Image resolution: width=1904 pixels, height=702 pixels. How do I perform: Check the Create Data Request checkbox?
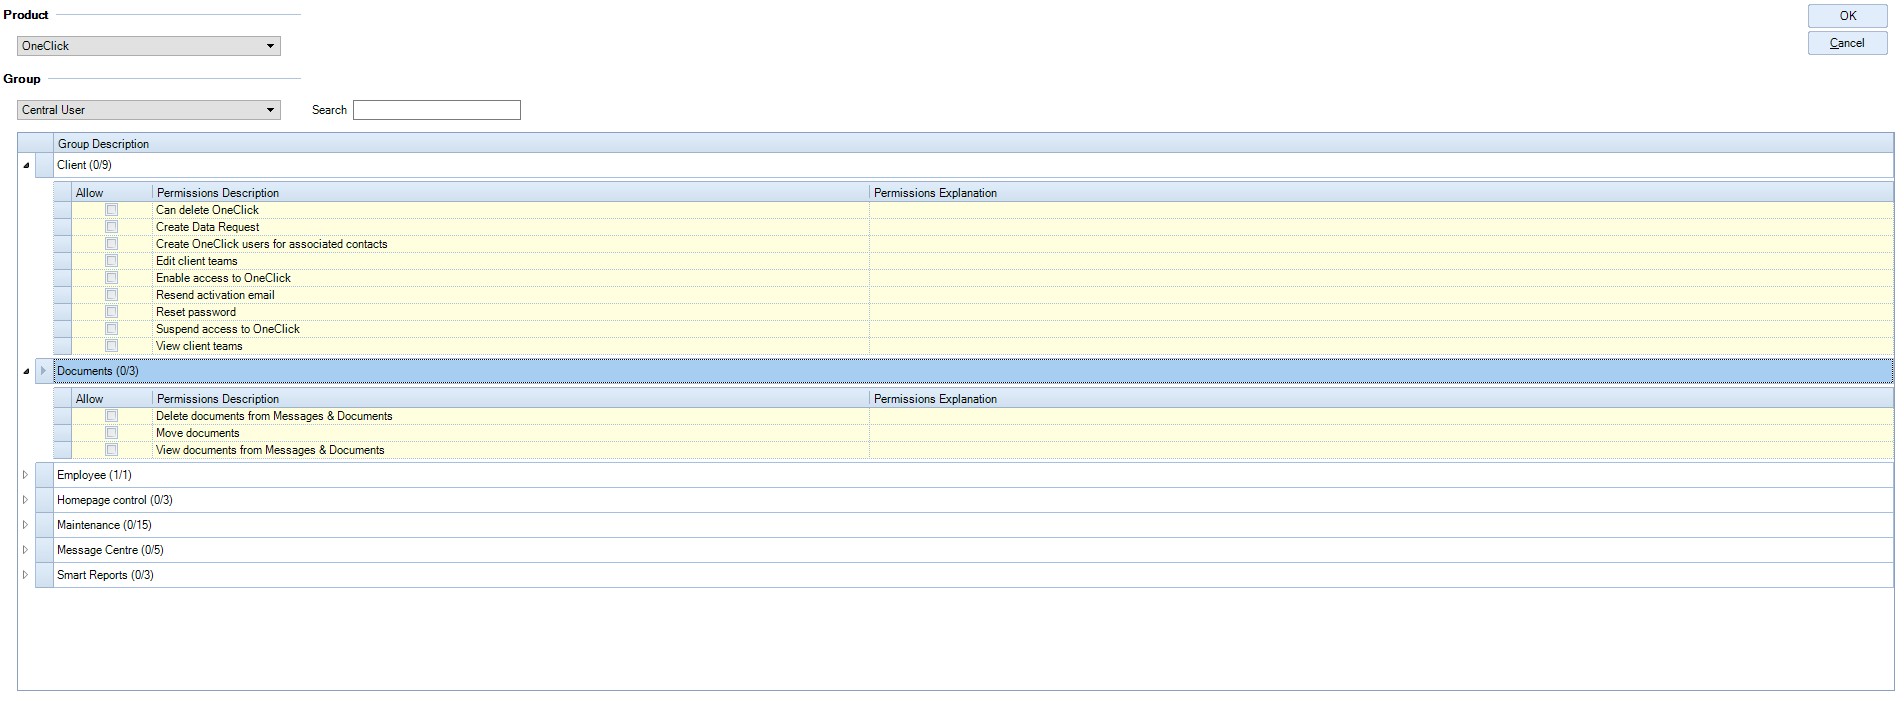click(112, 227)
